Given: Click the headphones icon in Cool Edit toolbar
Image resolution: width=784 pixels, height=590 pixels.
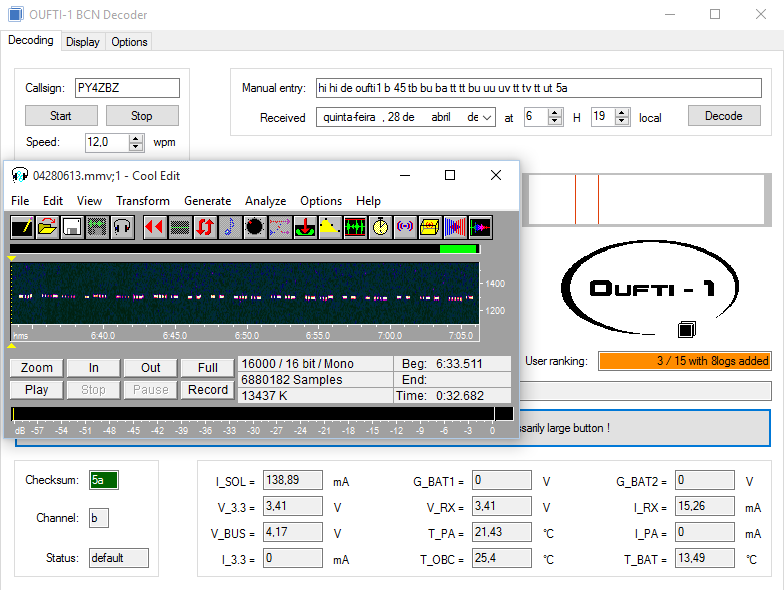Looking at the screenshot, I should [x=122, y=227].
